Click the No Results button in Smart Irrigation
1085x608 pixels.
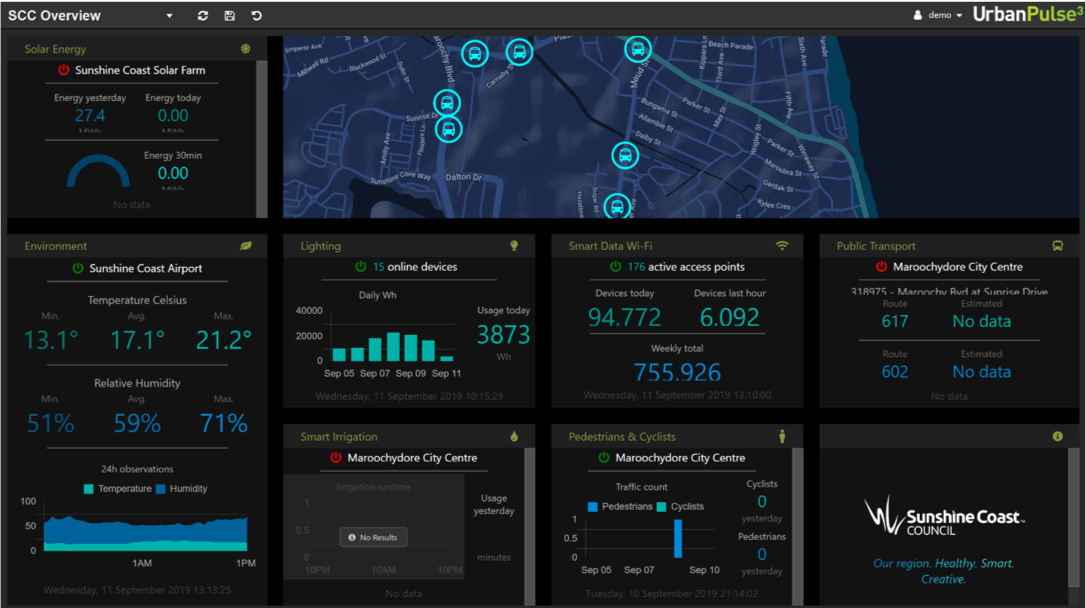373,536
